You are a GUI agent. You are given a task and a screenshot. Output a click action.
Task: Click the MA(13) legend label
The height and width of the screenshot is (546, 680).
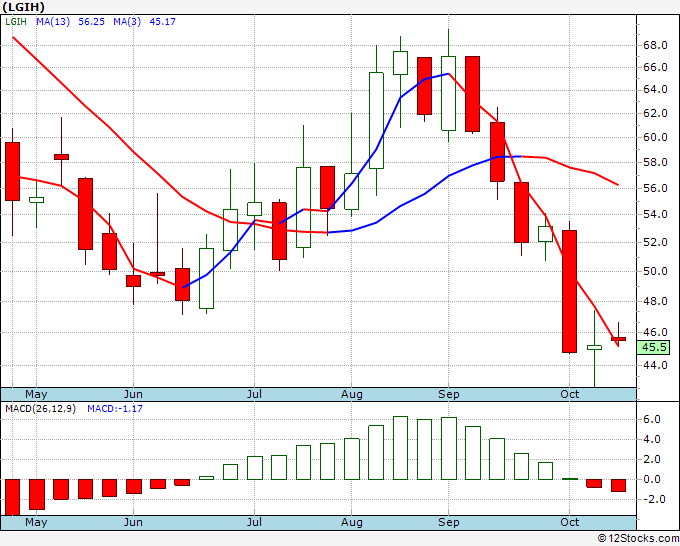[x=53, y=22]
